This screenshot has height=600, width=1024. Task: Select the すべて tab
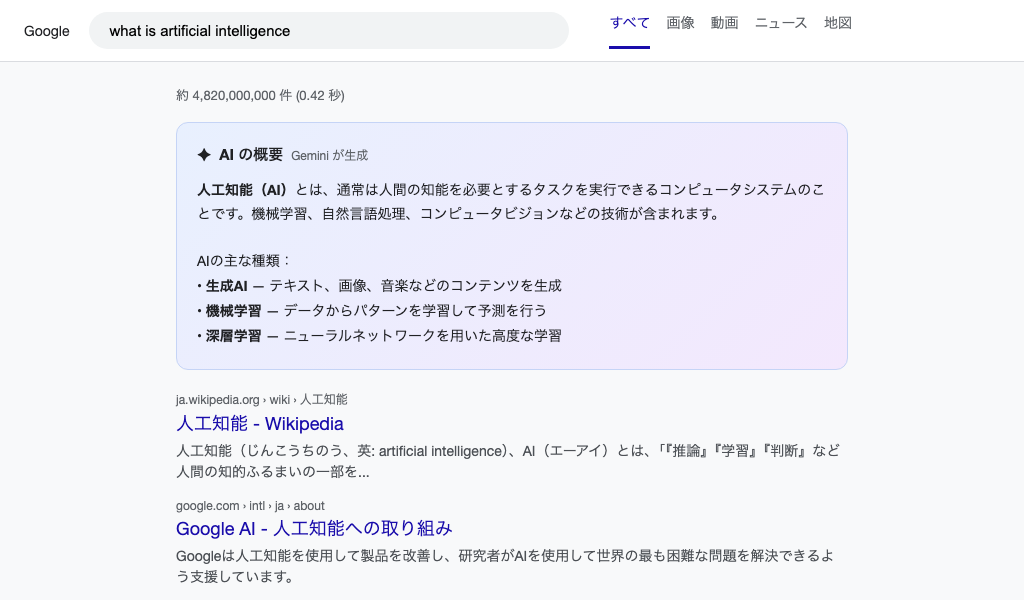pyautogui.click(x=629, y=22)
